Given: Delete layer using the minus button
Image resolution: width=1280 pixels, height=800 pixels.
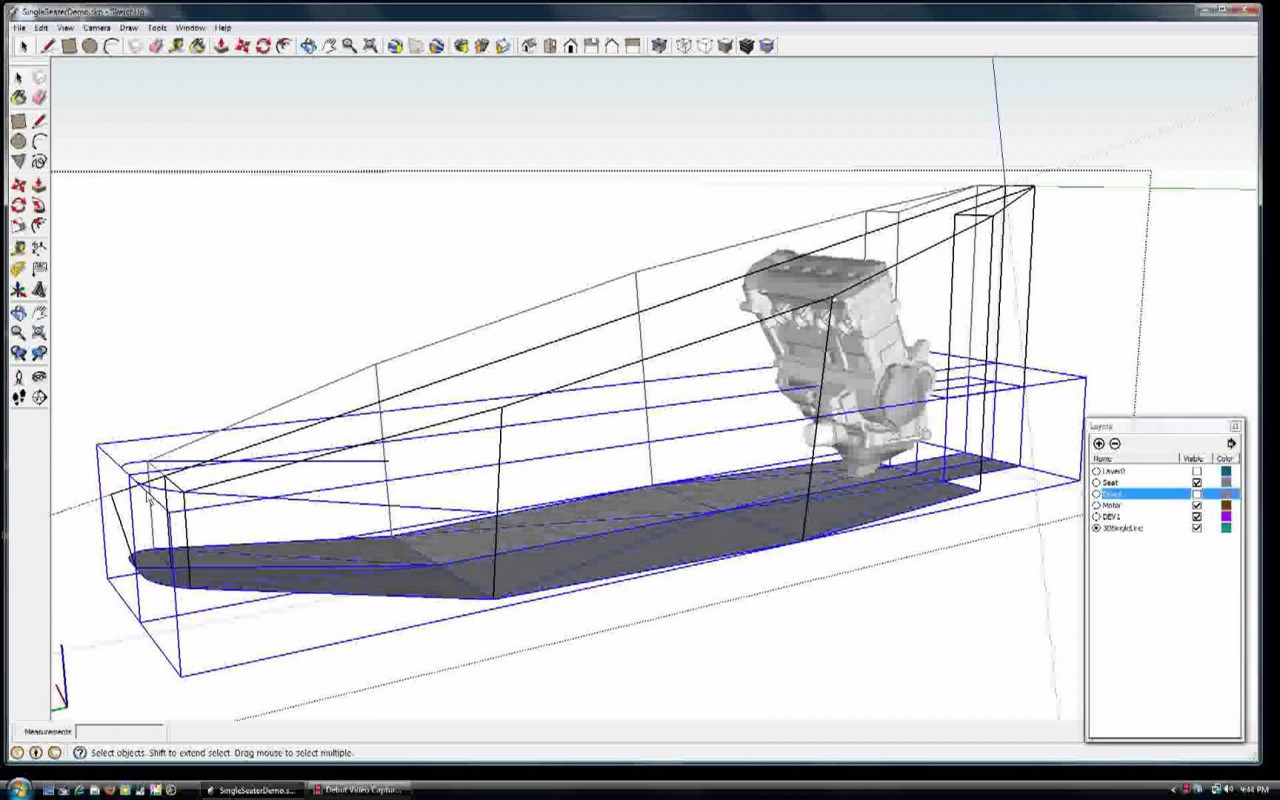Looking at the screenshot, I should (x=1115, y=444).
